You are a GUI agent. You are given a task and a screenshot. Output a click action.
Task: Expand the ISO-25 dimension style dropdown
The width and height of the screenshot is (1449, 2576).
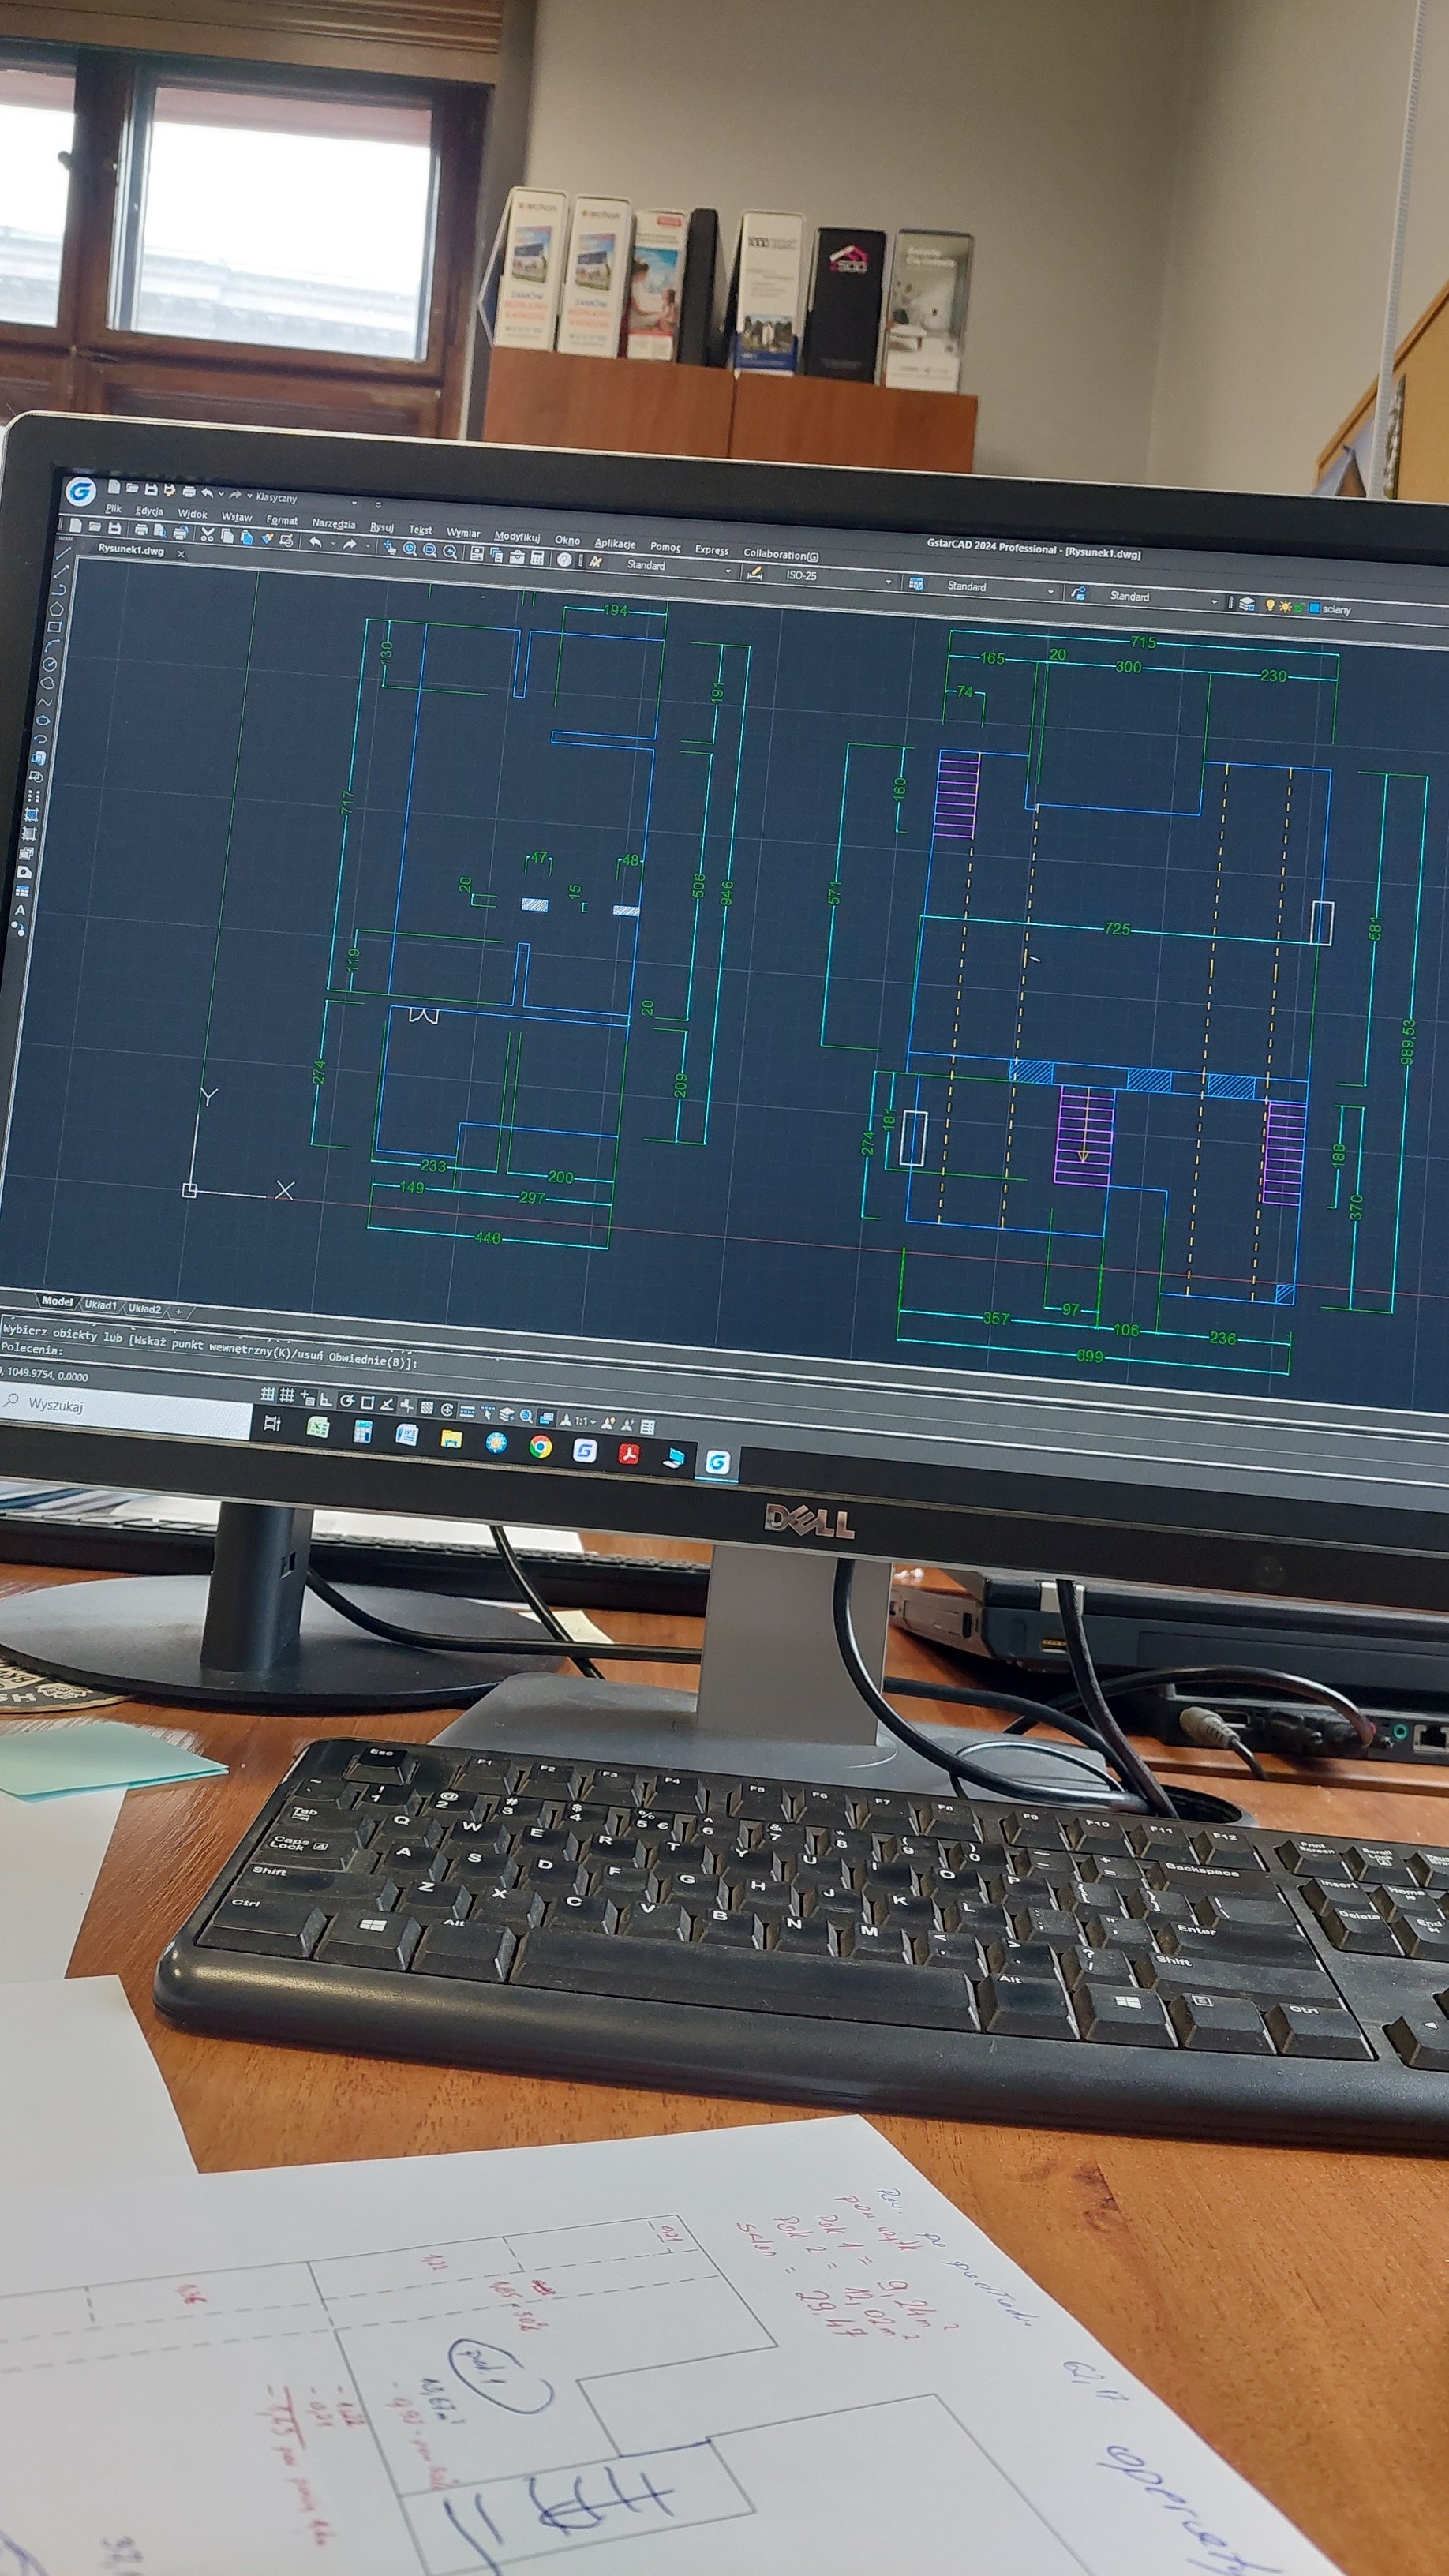pyautogui.click(x=887, y=582)
